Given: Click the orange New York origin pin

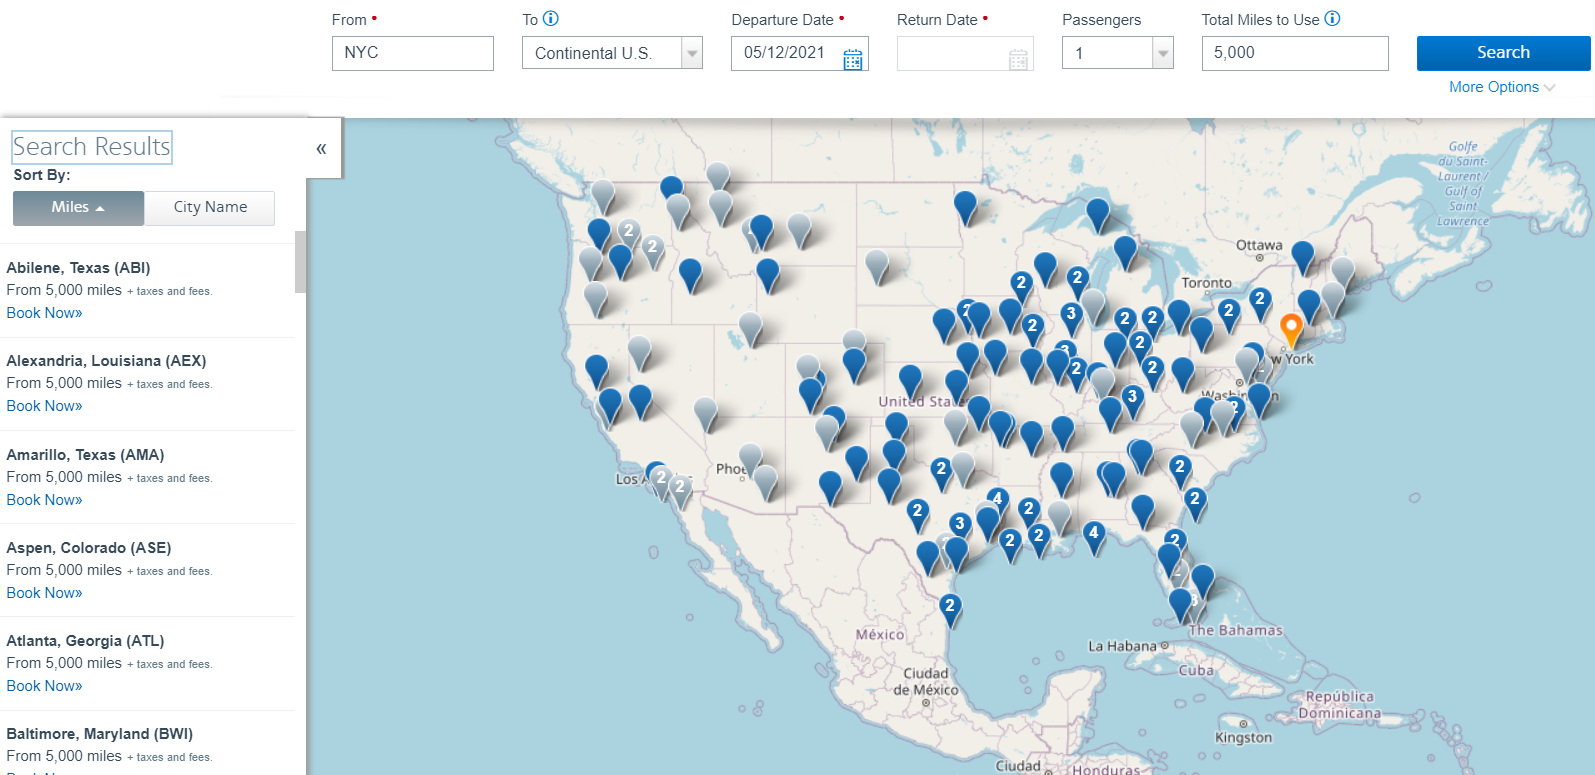Looking at the screenshot, I should 1291,327.
